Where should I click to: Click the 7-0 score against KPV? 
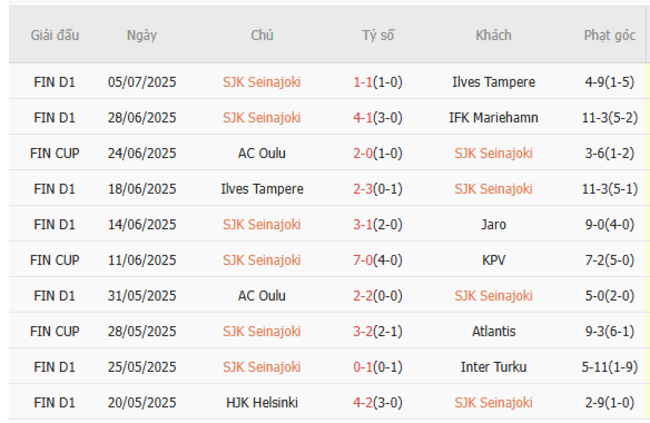[x=363, y=260]
